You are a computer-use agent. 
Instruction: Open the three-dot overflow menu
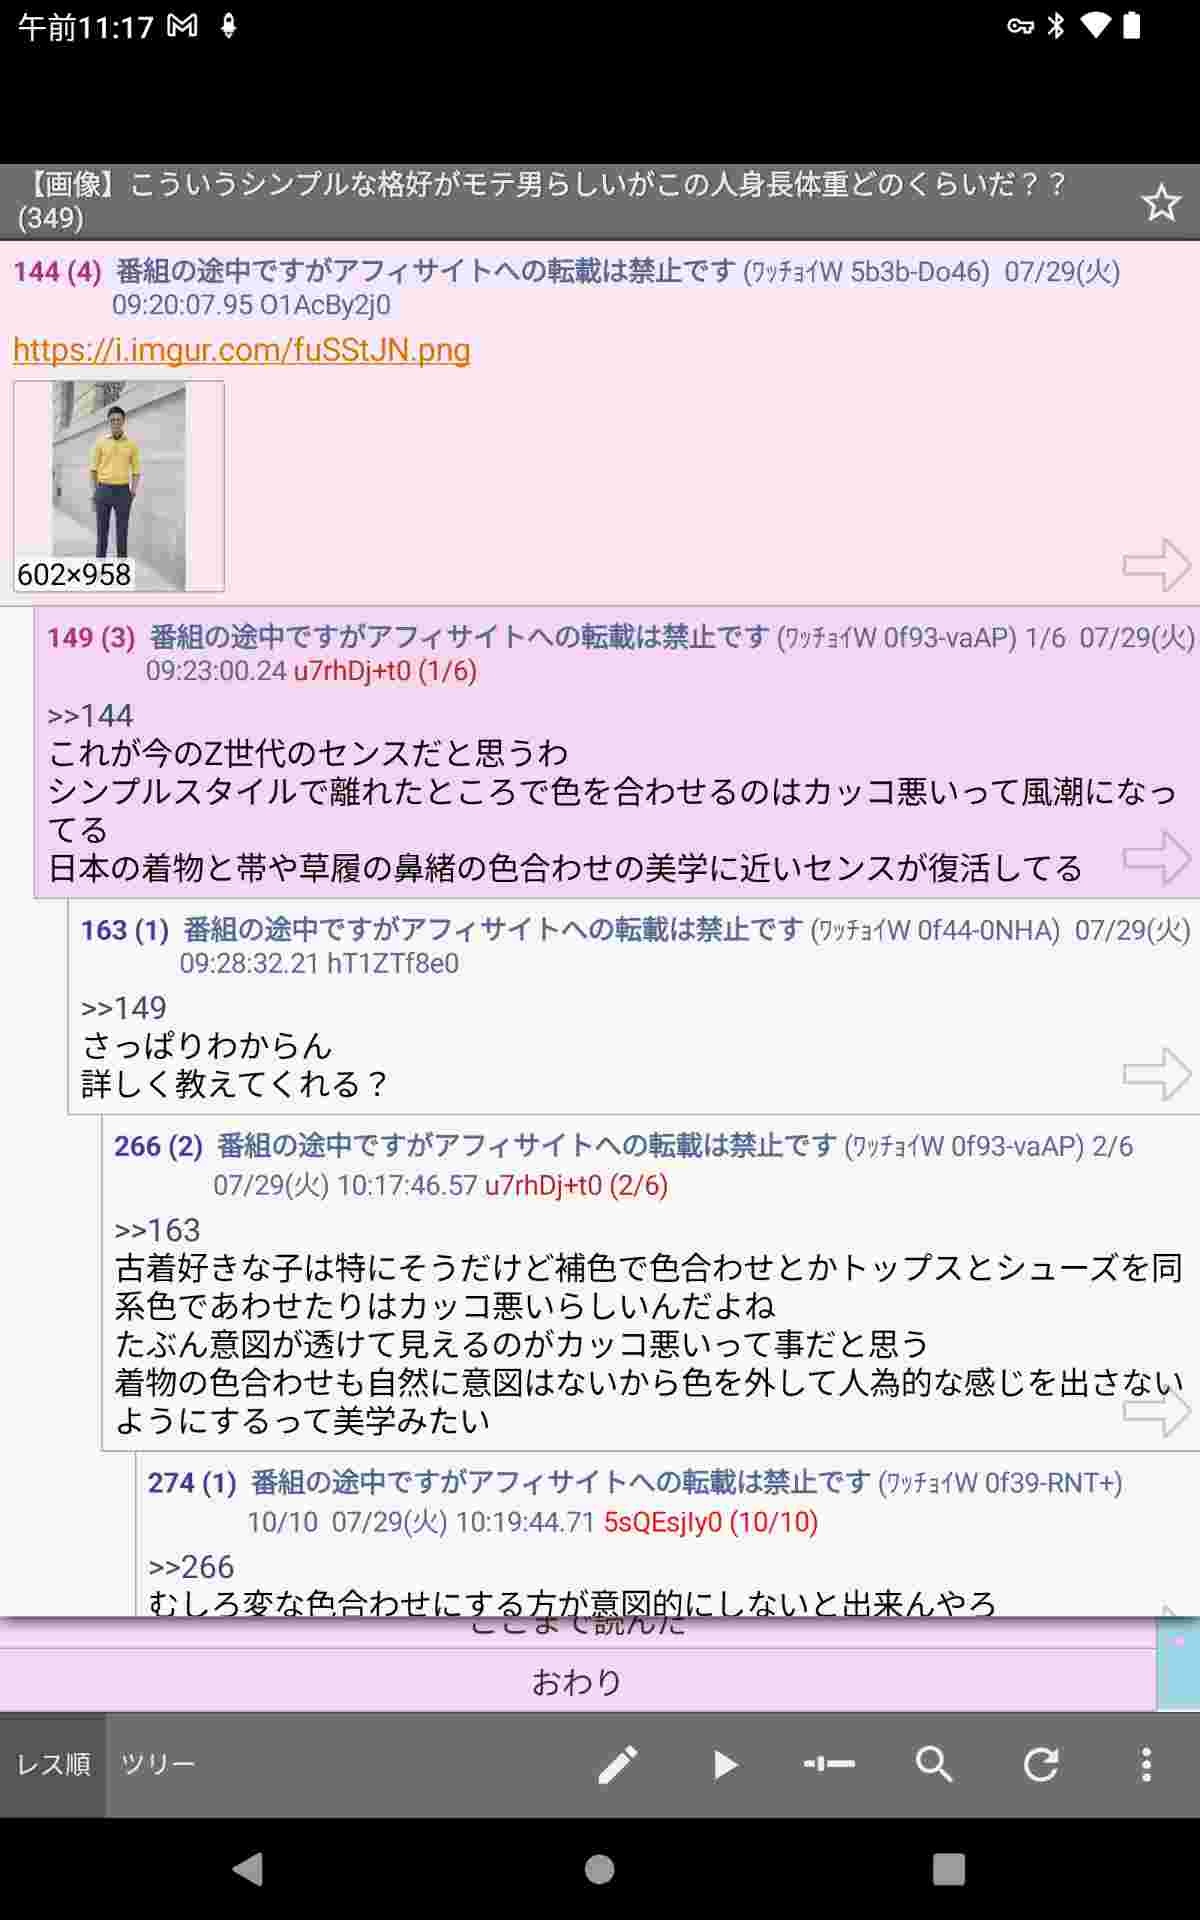(x=1146, y=1764)
